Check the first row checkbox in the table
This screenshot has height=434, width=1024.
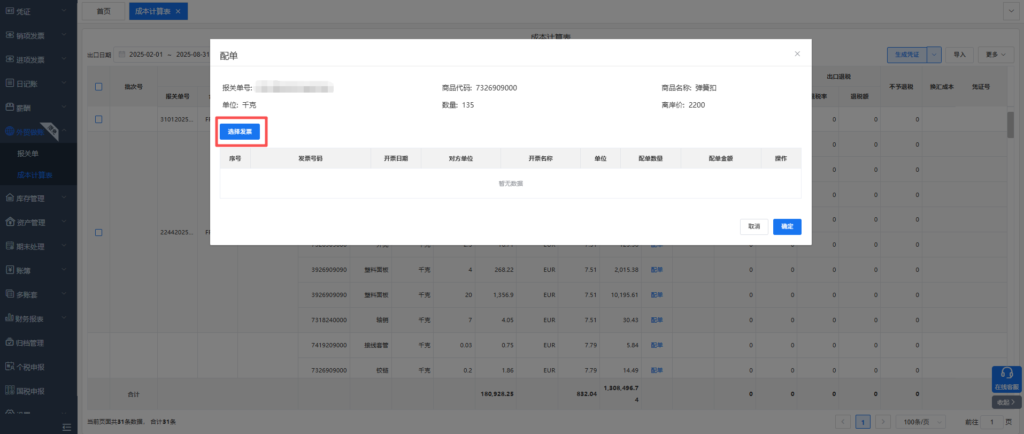[x=98, y=120]
